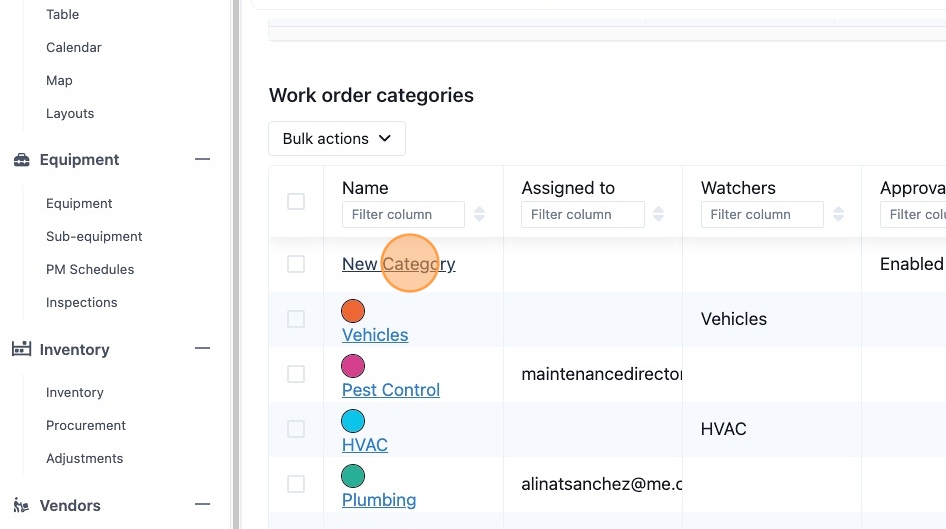
Task: Open Inventory sub-item in sidebar
Action: coord(75,393)
